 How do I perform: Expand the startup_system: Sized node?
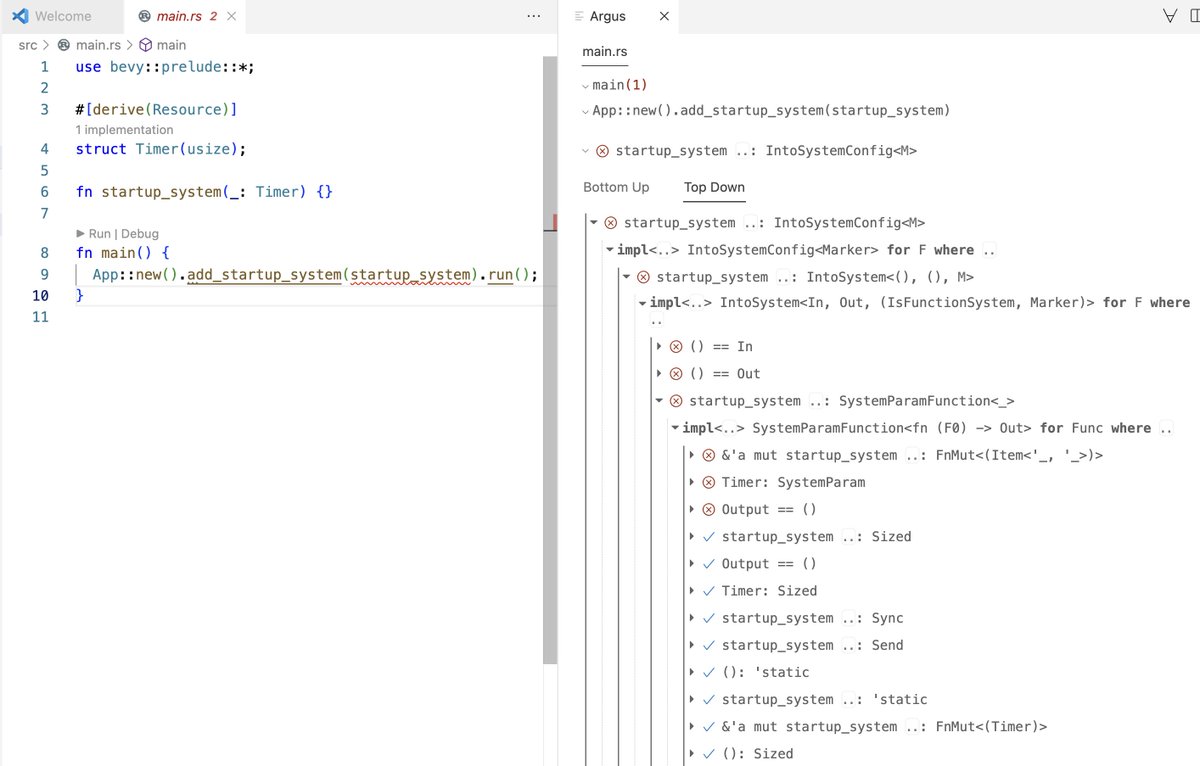pyautogui.click(x=692, y=536)
